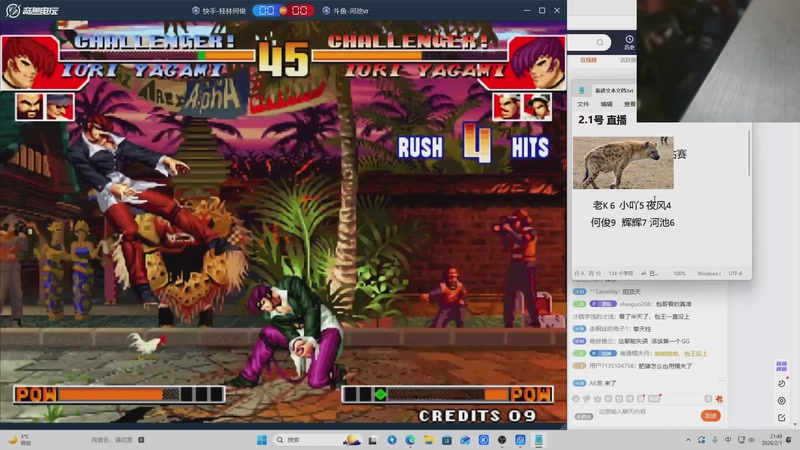Click the text line '何俊9 辉辉7 河池6'
800x450 pixels.
[x=632, y=222]
